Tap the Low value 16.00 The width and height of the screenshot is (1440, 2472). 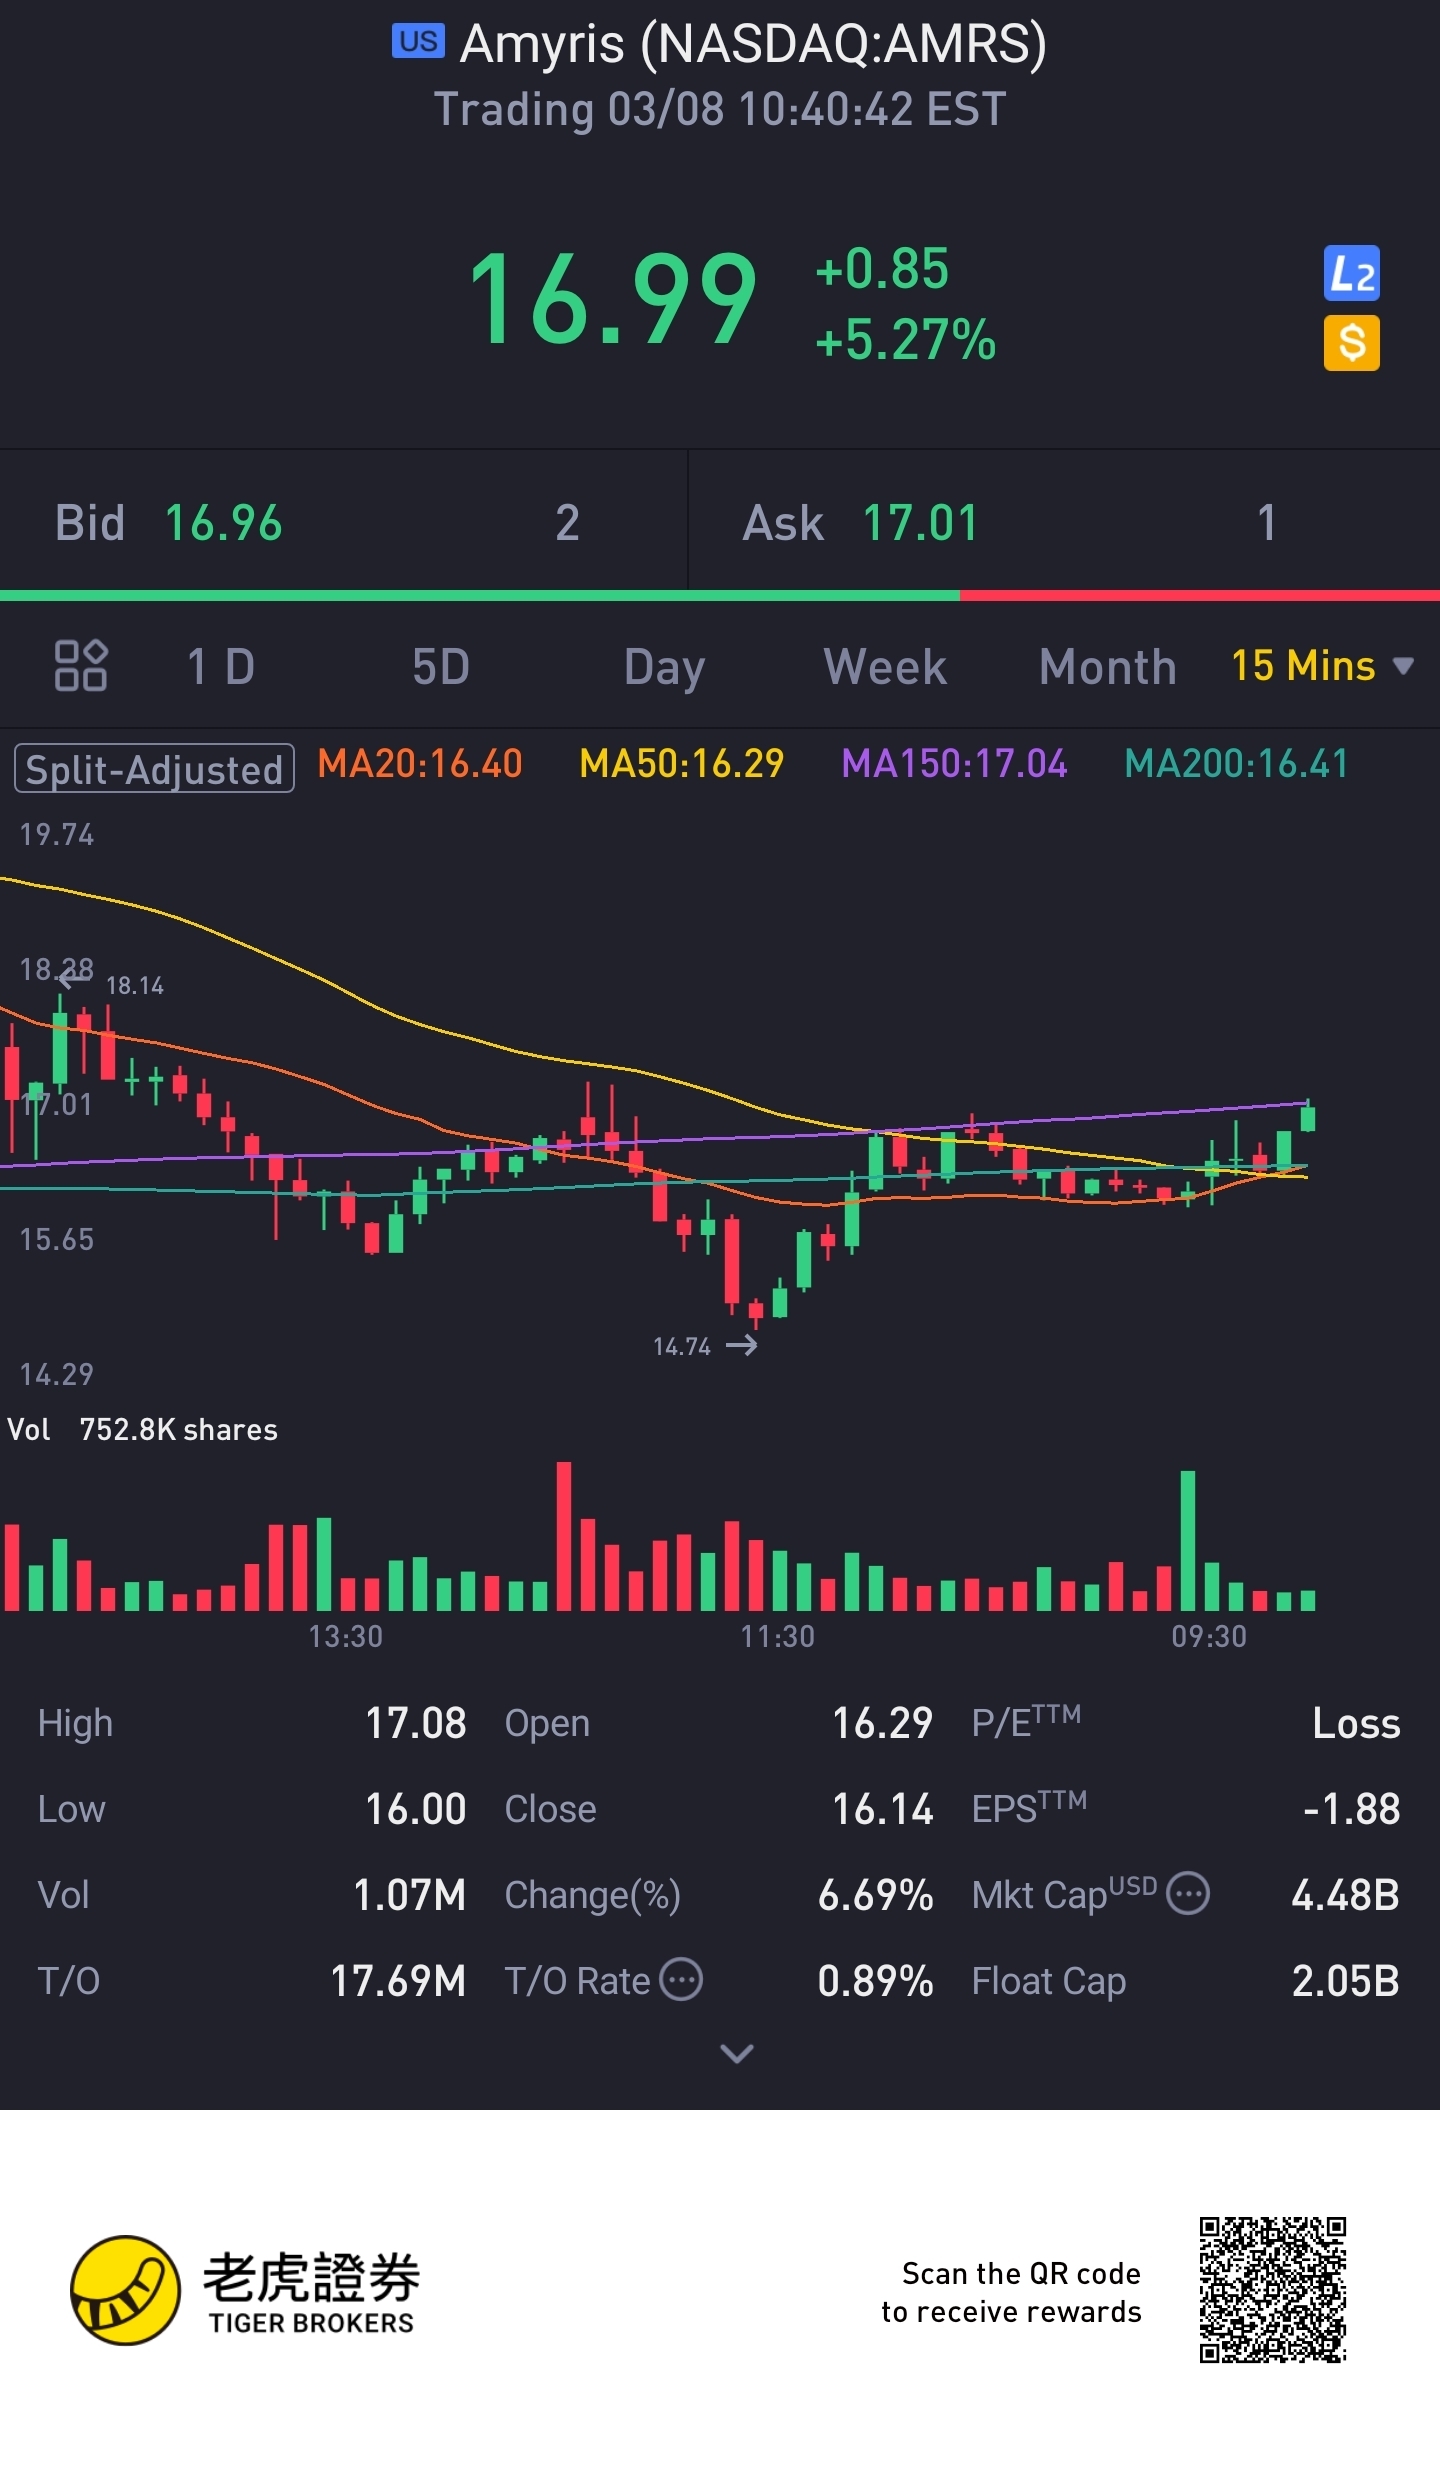pyautogui.click(x=416, y=1809)
